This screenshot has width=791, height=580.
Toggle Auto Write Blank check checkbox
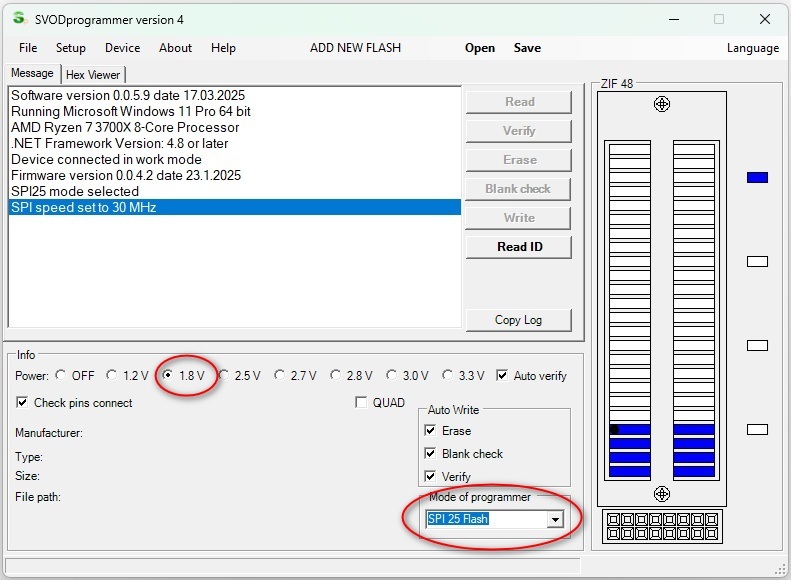(x=430, y=453)
